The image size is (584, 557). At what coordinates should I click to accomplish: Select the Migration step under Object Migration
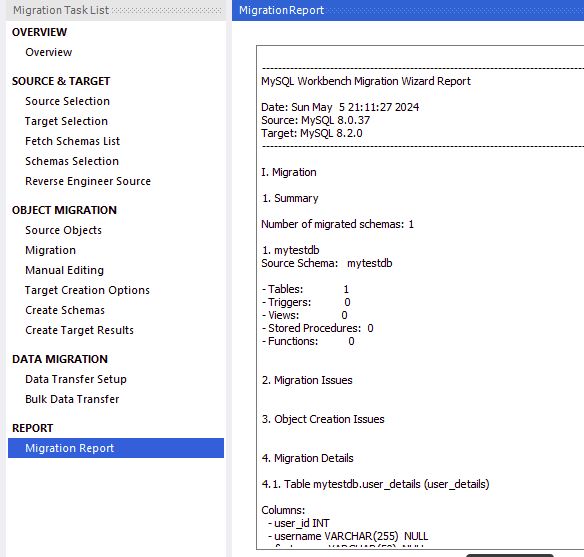(x=50, y=250)
